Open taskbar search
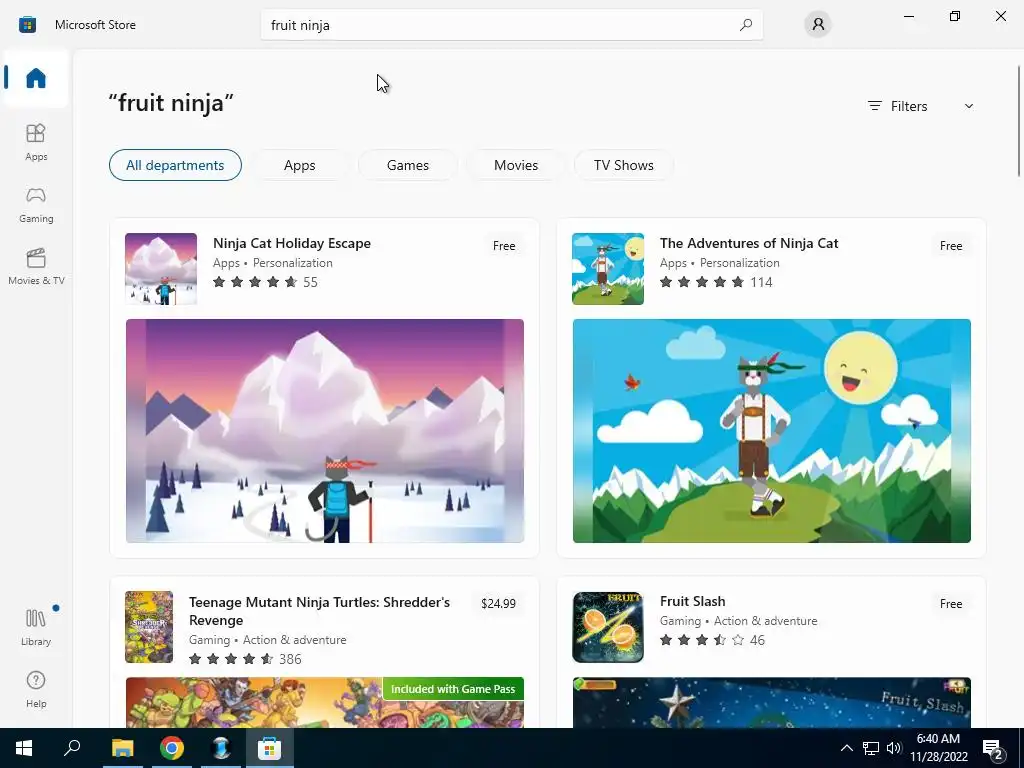The height and width of the screenshot is (768, 1024). pos(72,748)
